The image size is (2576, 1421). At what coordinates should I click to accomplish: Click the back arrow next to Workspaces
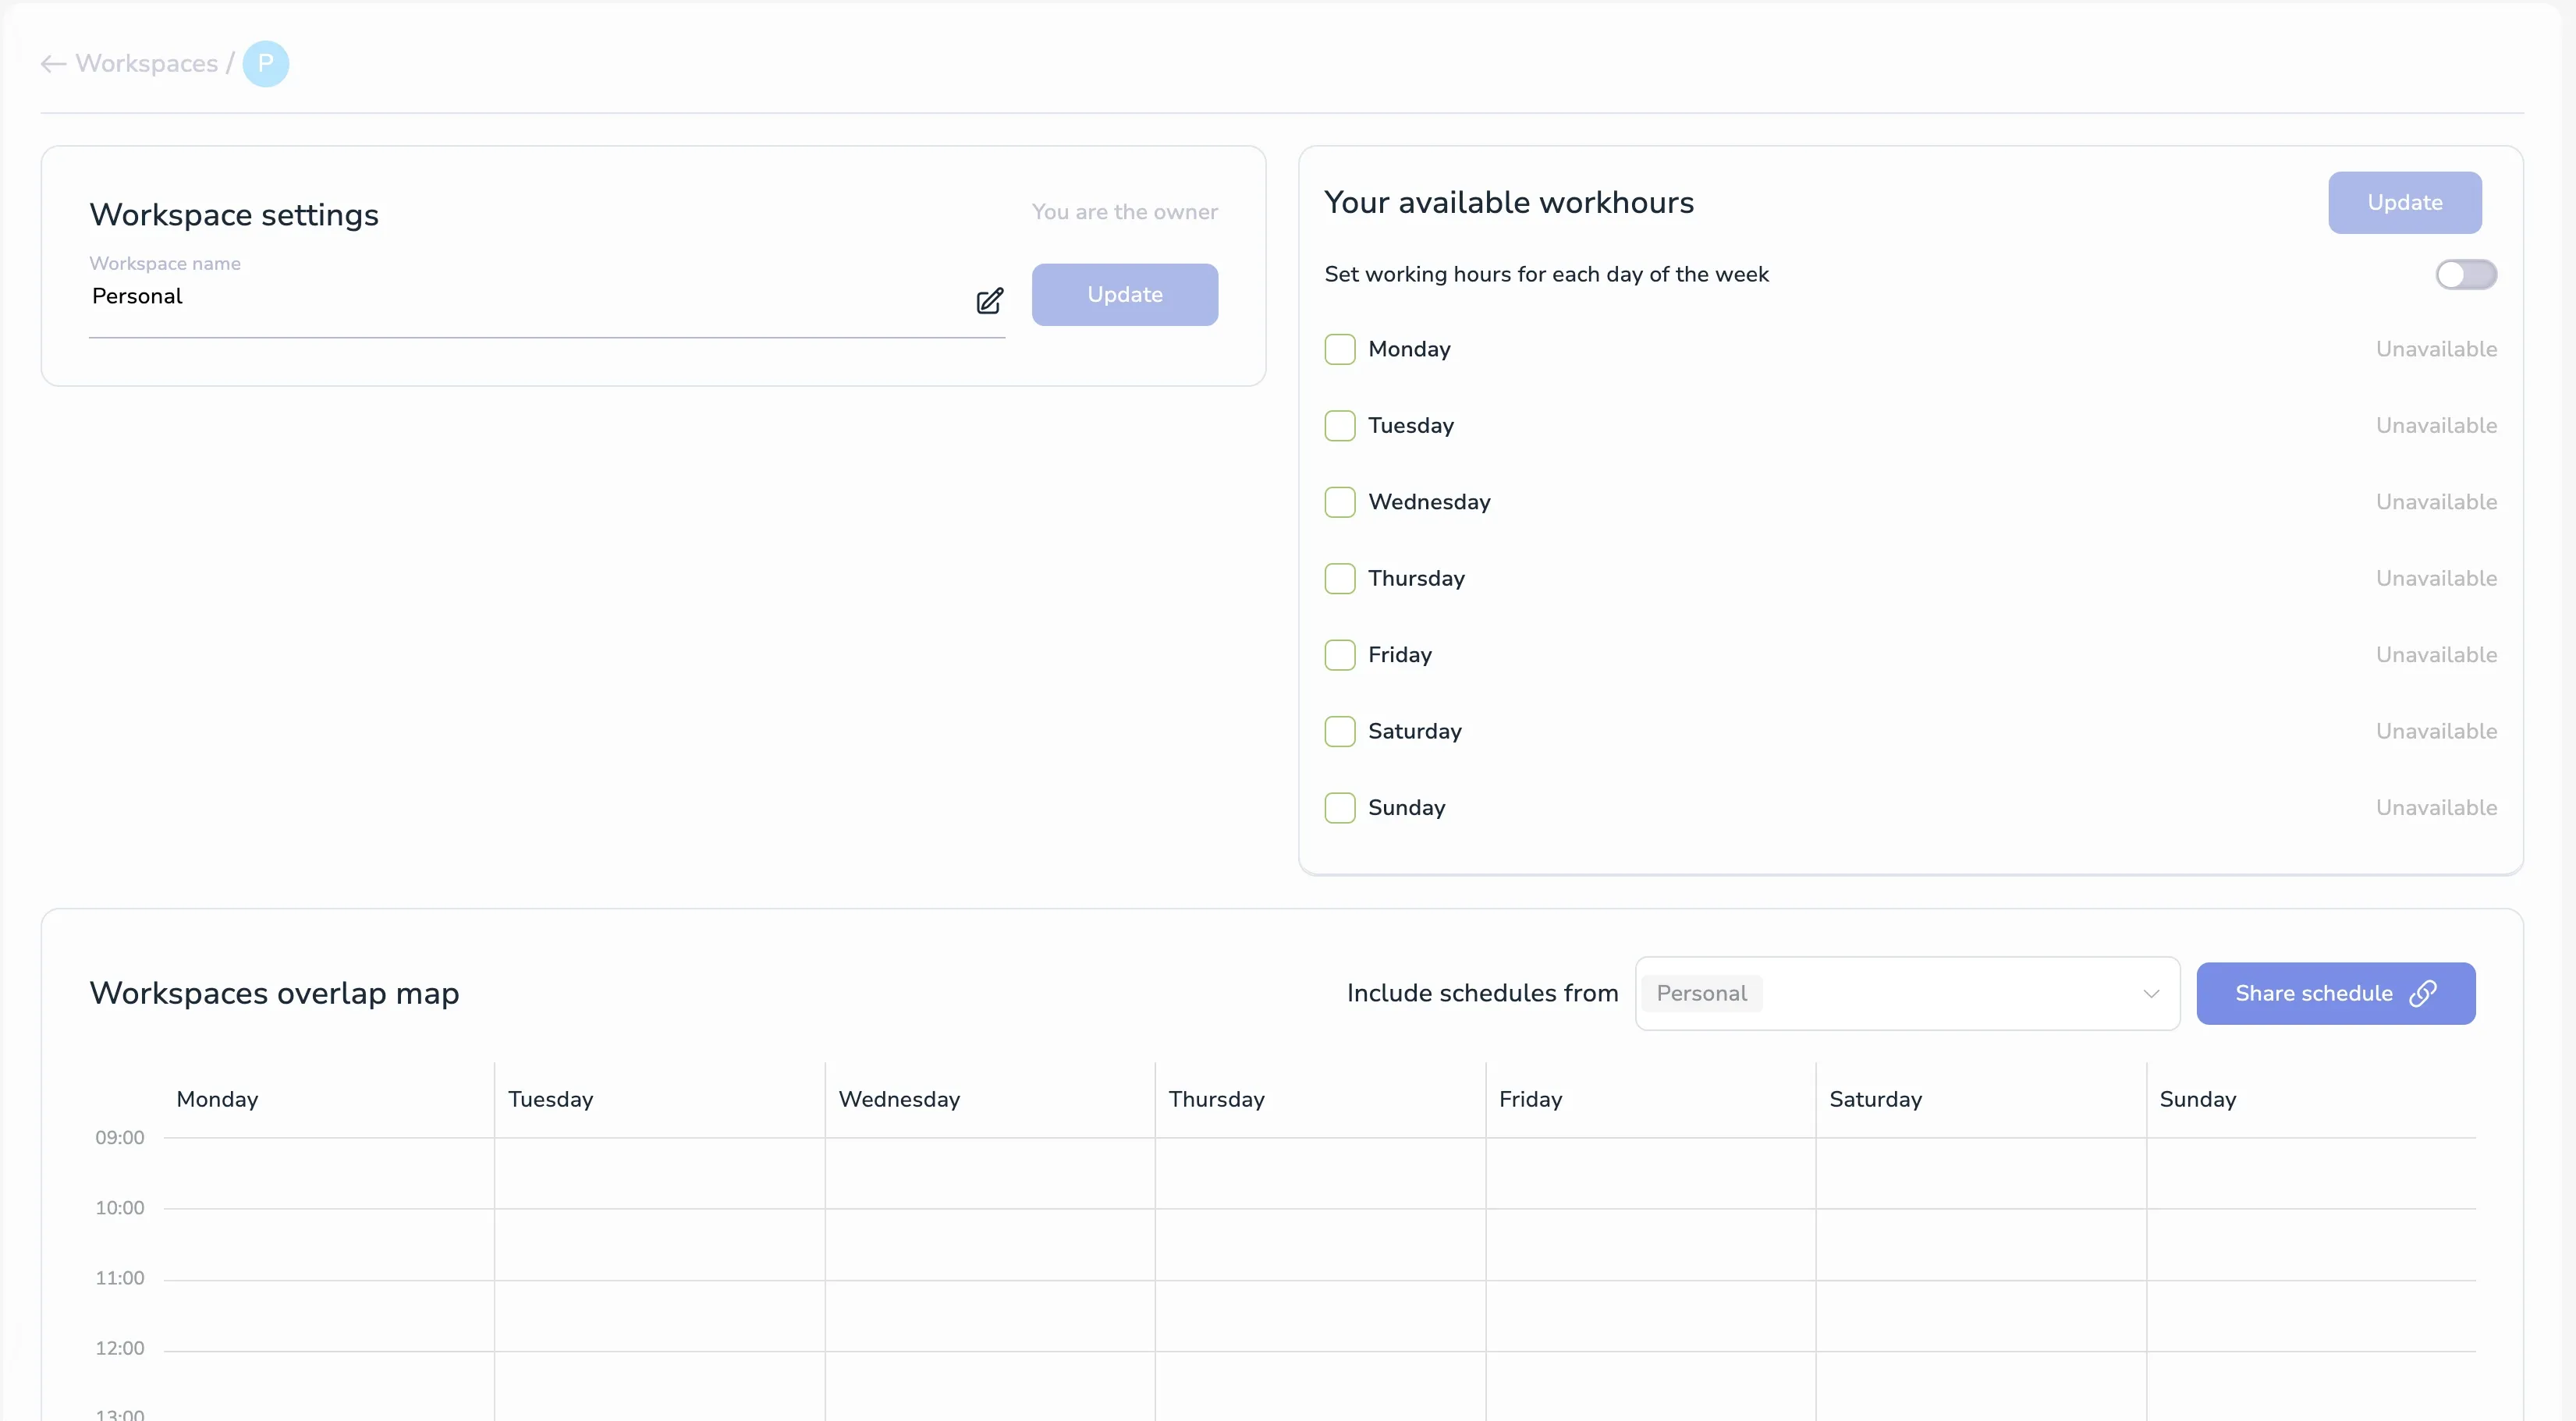(x=53, y=64)
